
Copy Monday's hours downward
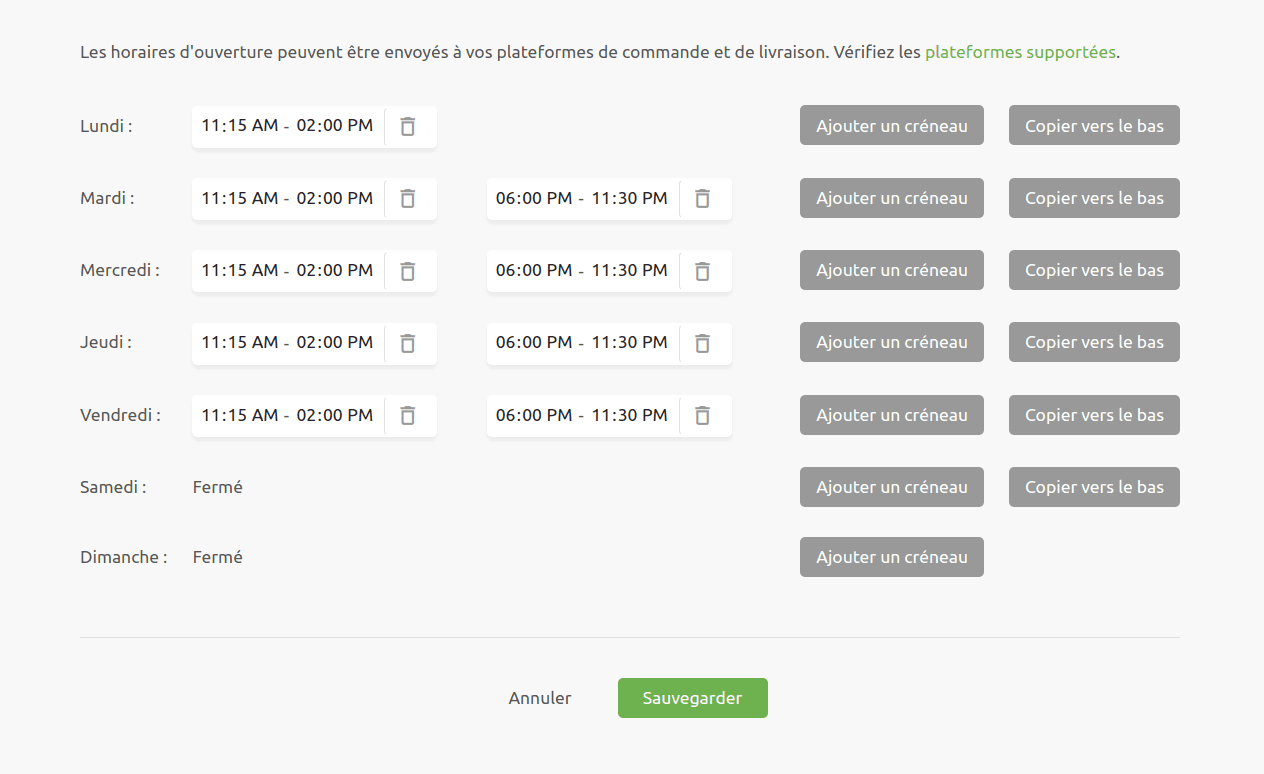pyautogui.click(x=1093, y=125)
